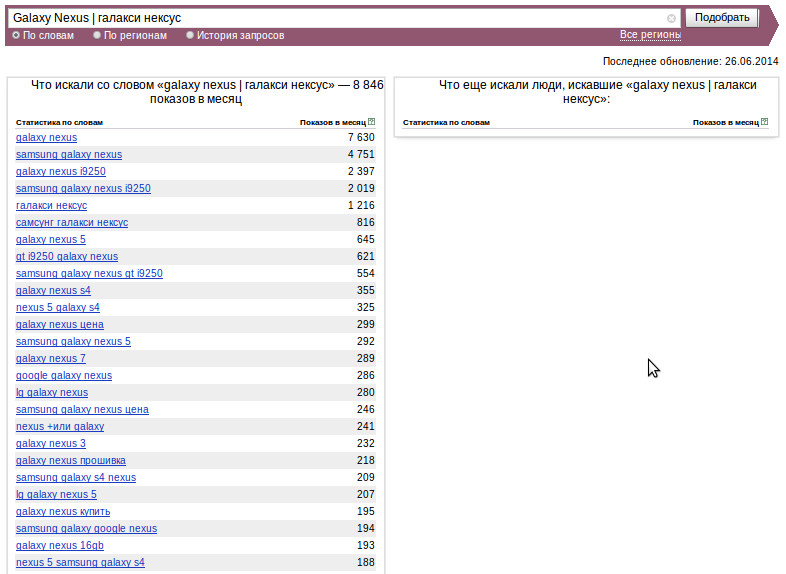This screenshot has width=786, height=574.
Task: Follow the google galaxy nexus link
Action: point(64,375)
